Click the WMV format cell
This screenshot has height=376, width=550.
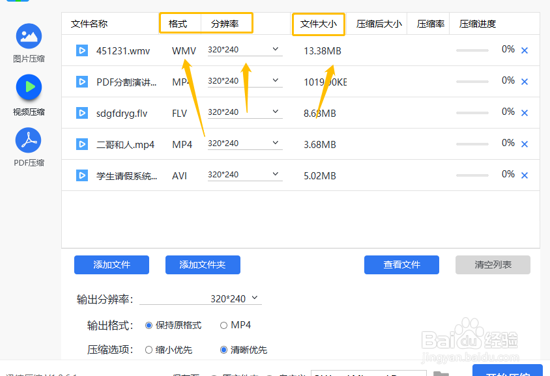(x=184, y=51)
